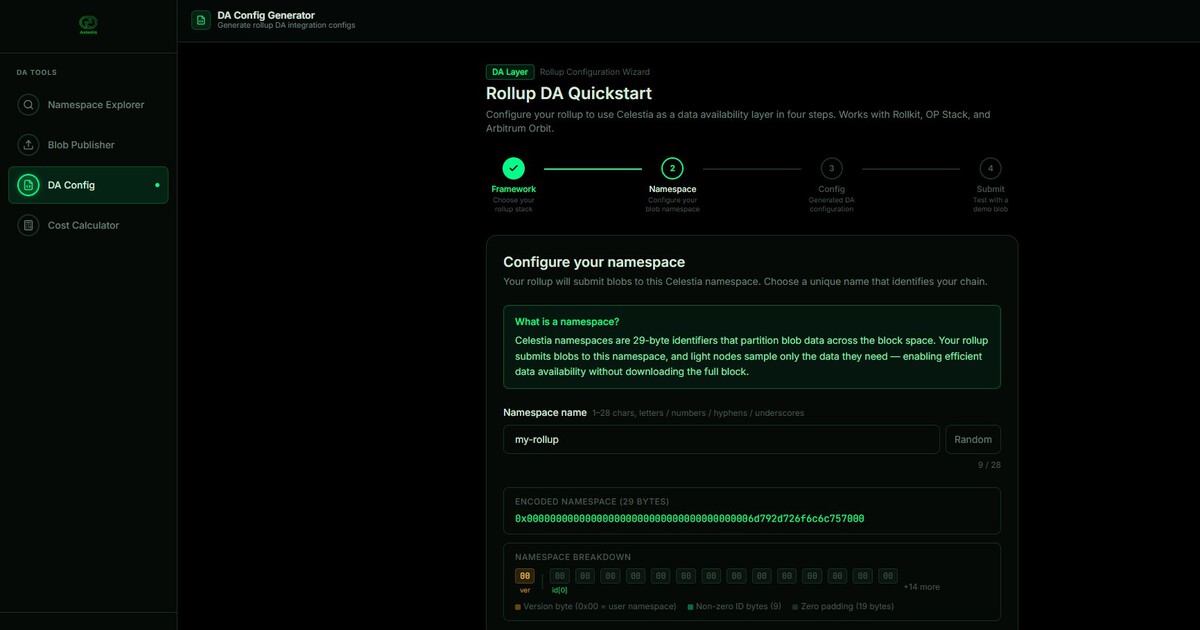Click the encoded namespace hex value
Image resolution: width=1200 pixels, height=630 pixels.
pos(690,519)
